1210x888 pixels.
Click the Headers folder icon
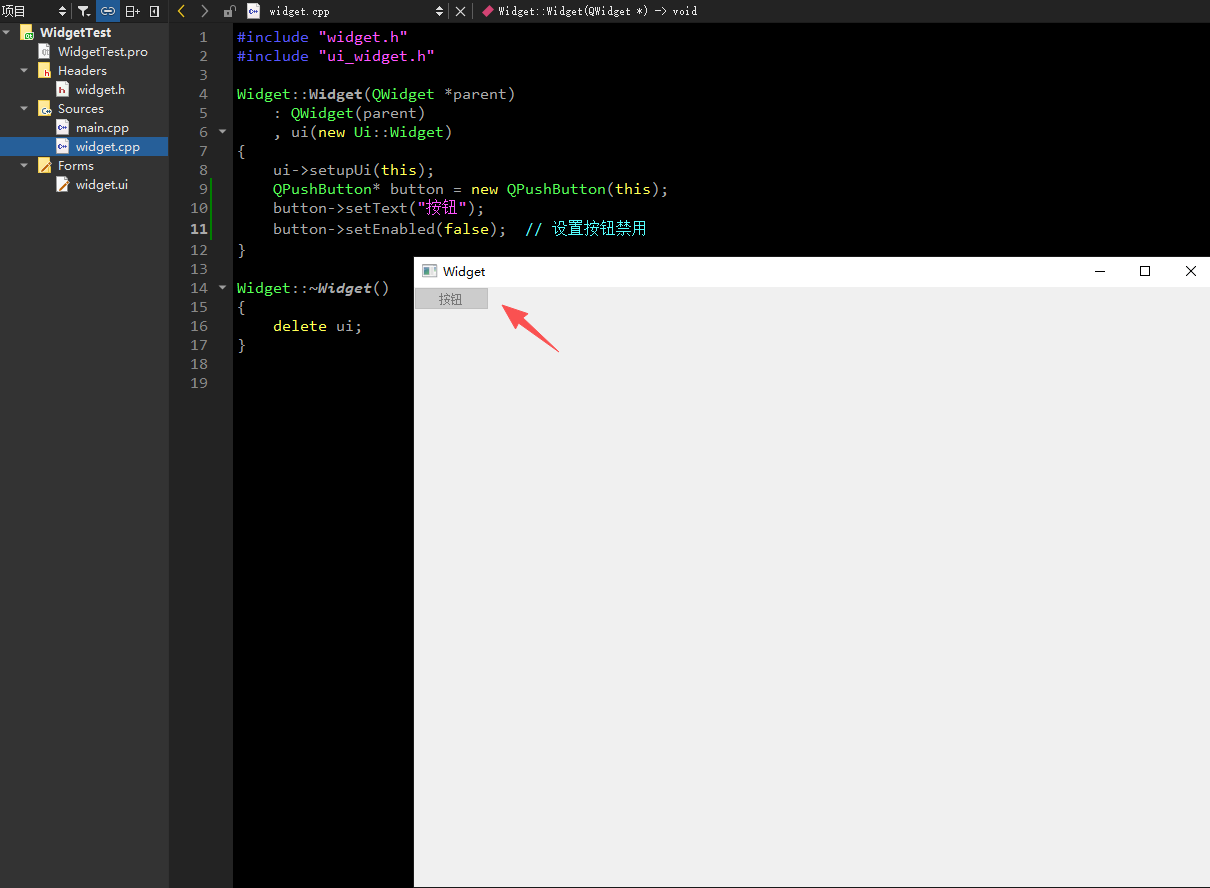tap(44, 71)
